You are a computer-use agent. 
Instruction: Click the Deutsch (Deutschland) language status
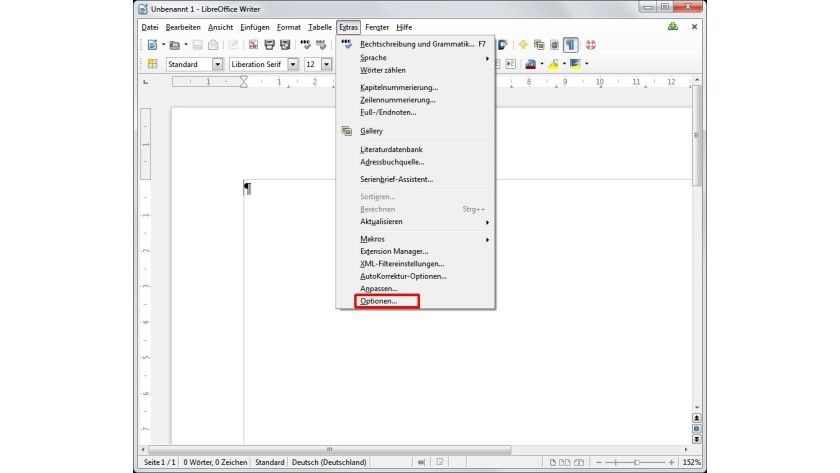tap(329, 462)
